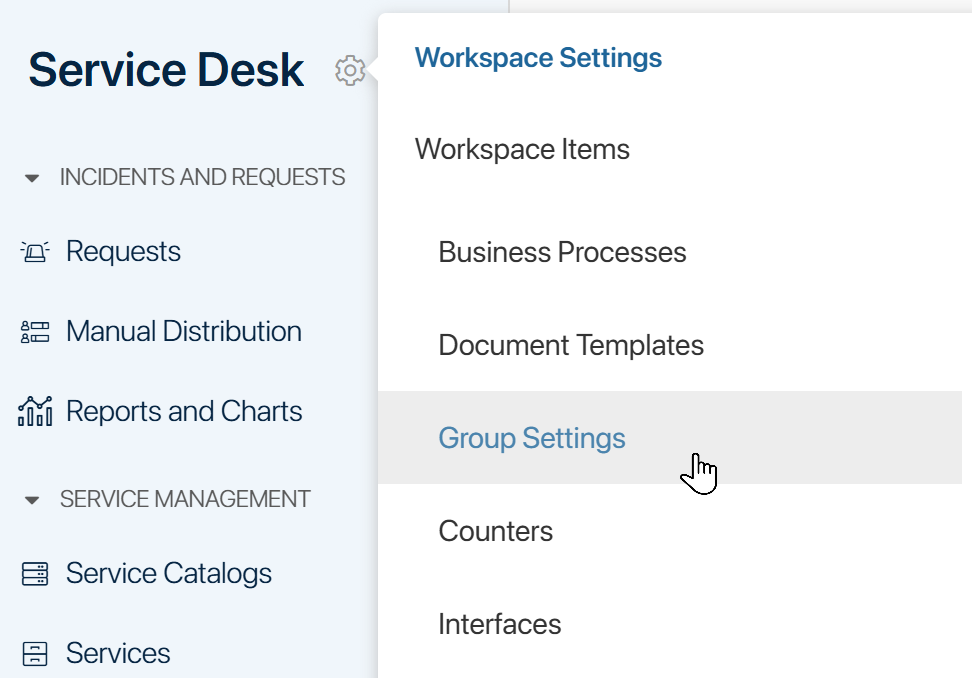
Task: Select Group Settings menu item
Action: (x=669, y=438)
